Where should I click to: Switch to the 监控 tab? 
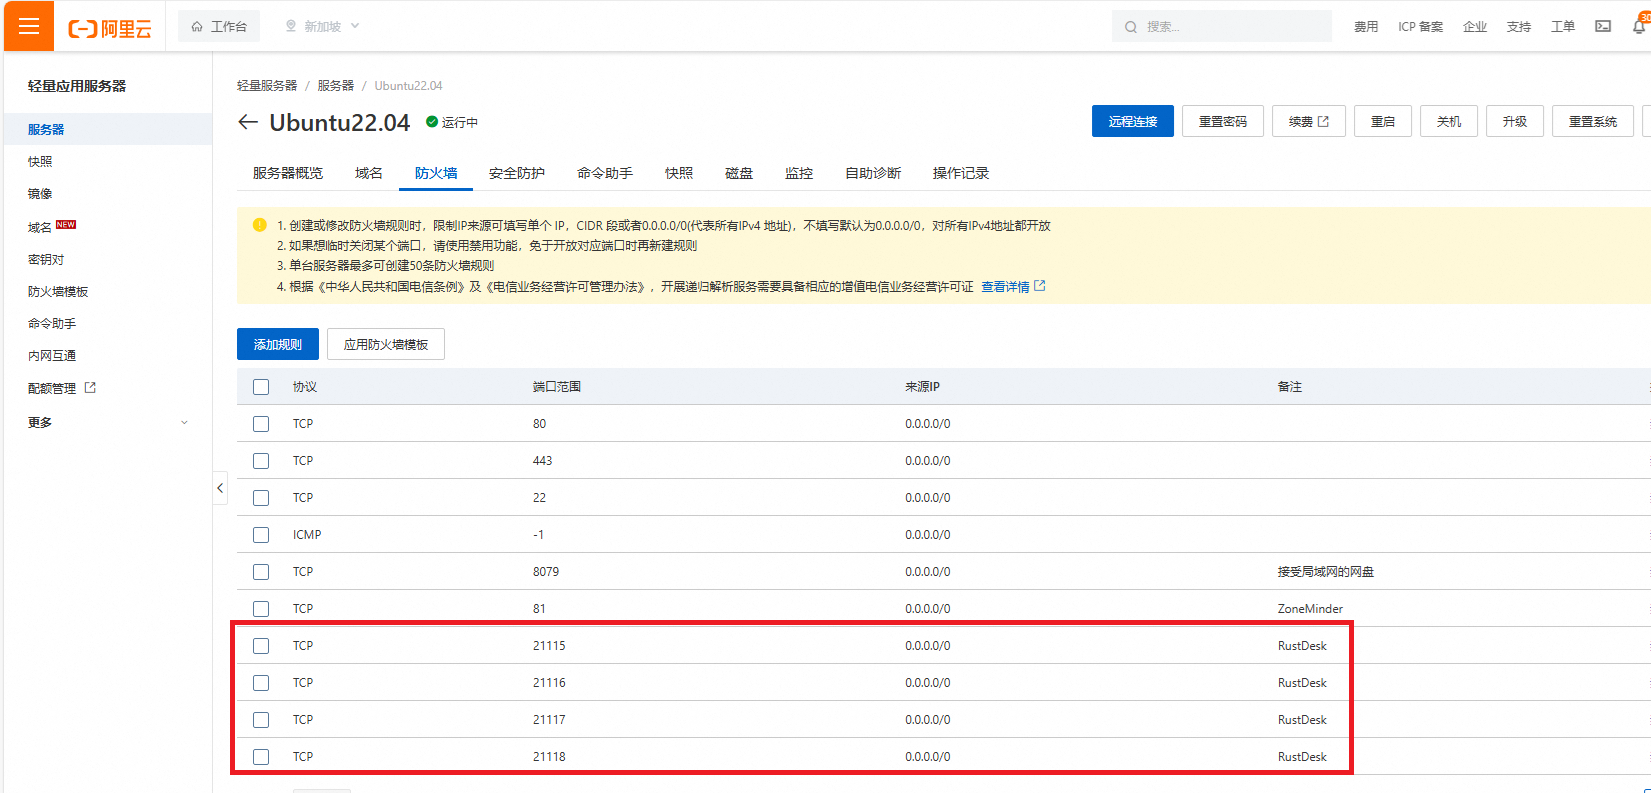798,173
